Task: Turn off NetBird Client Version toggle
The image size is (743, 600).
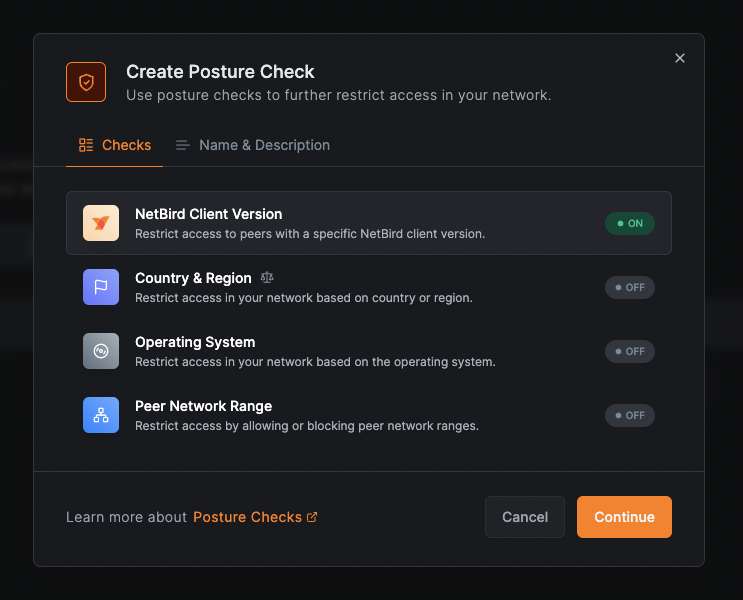Action: pos(629,223)
